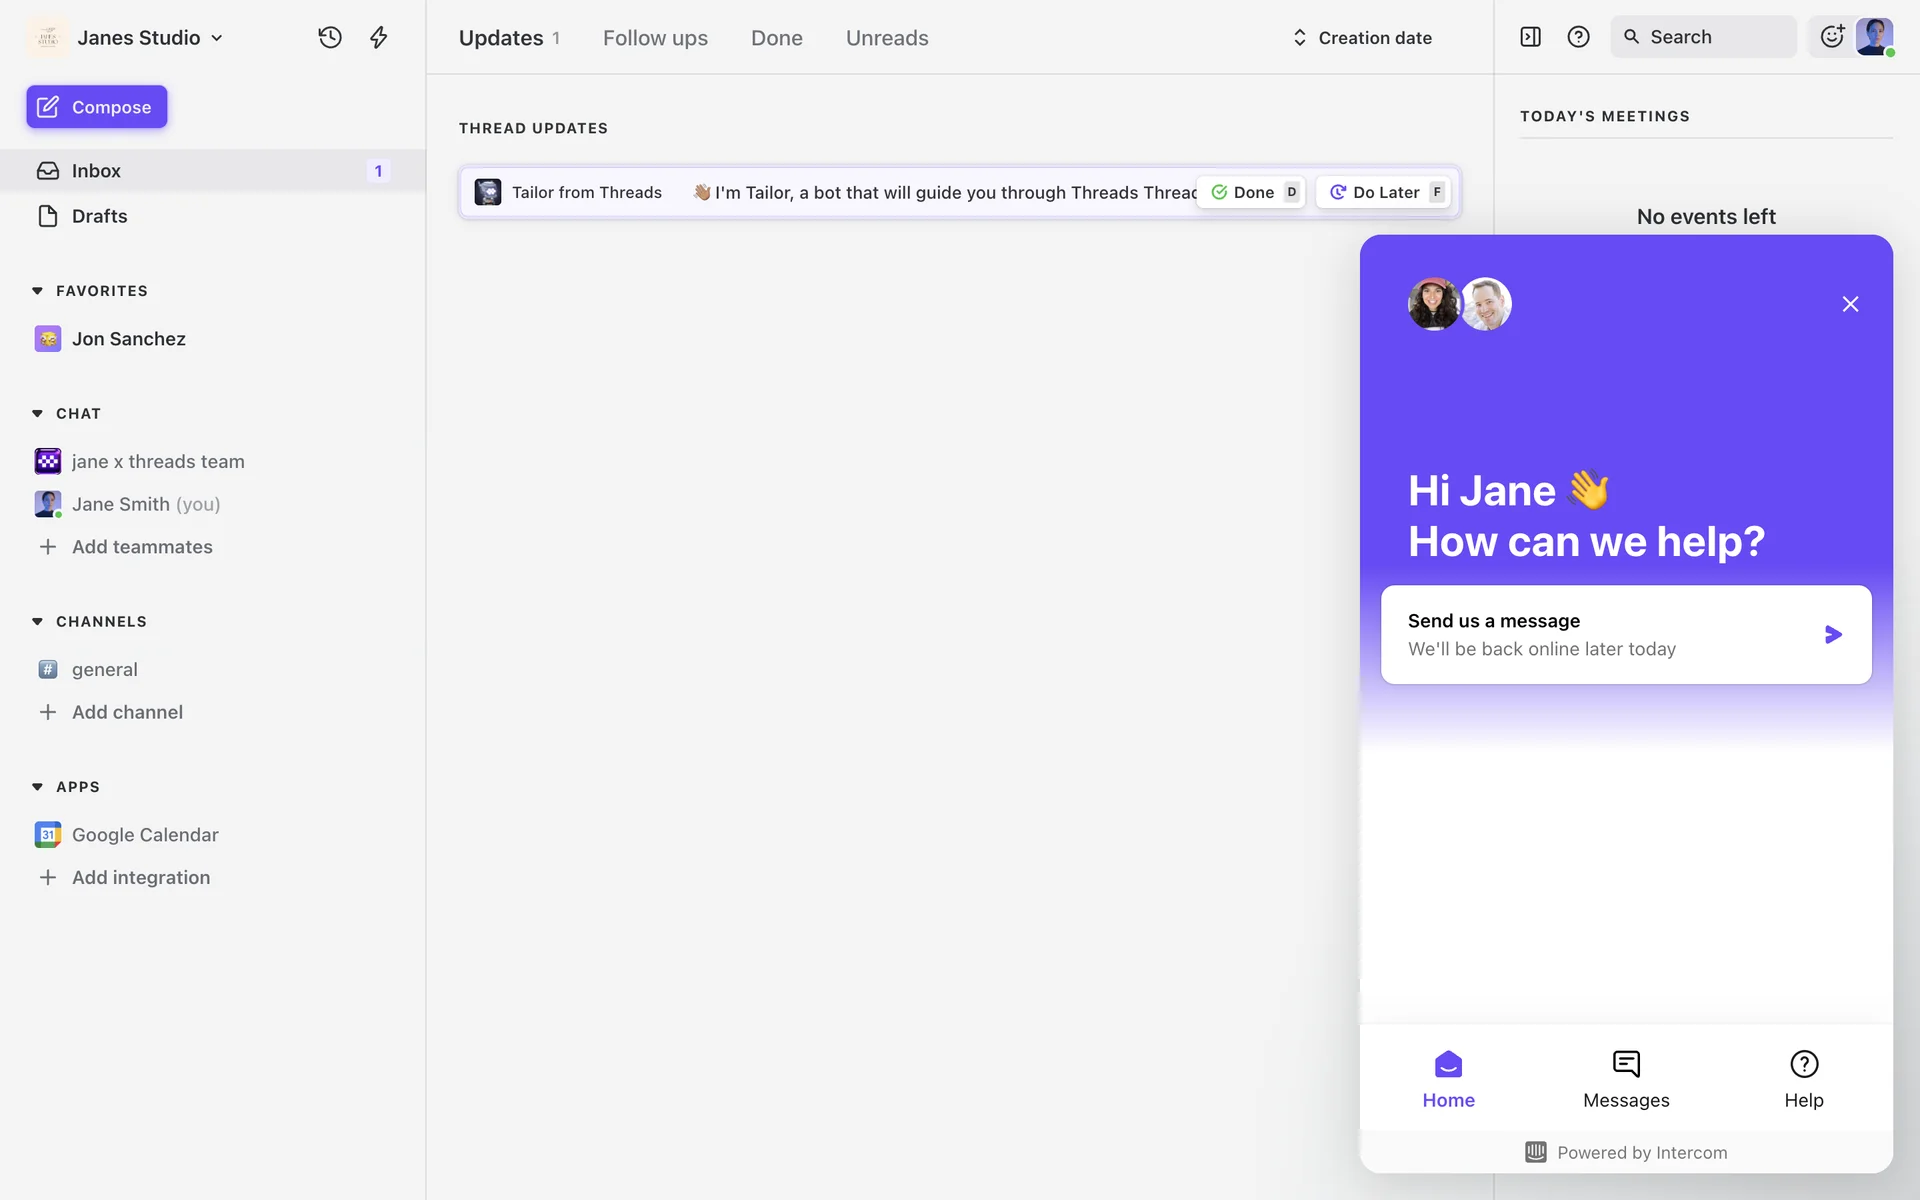Screen dimensions: 1920x1200
Task: Collapse the Channels section
Action: [x=38, y=621]
